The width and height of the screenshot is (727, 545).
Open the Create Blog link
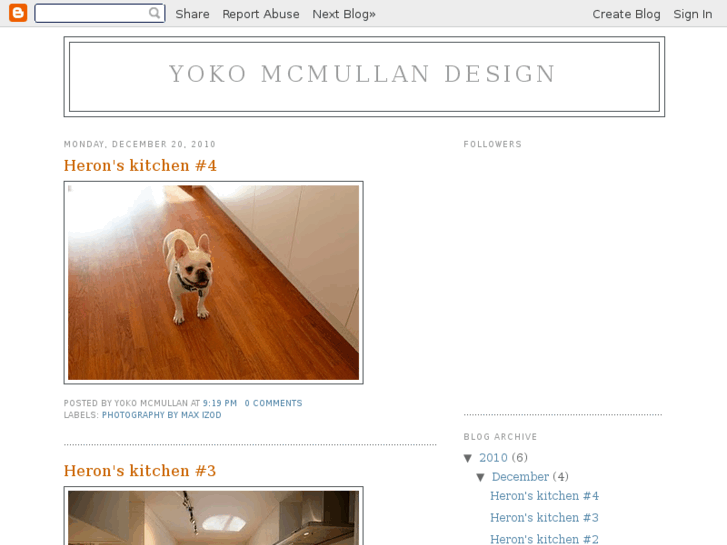(x=626, y=14)
